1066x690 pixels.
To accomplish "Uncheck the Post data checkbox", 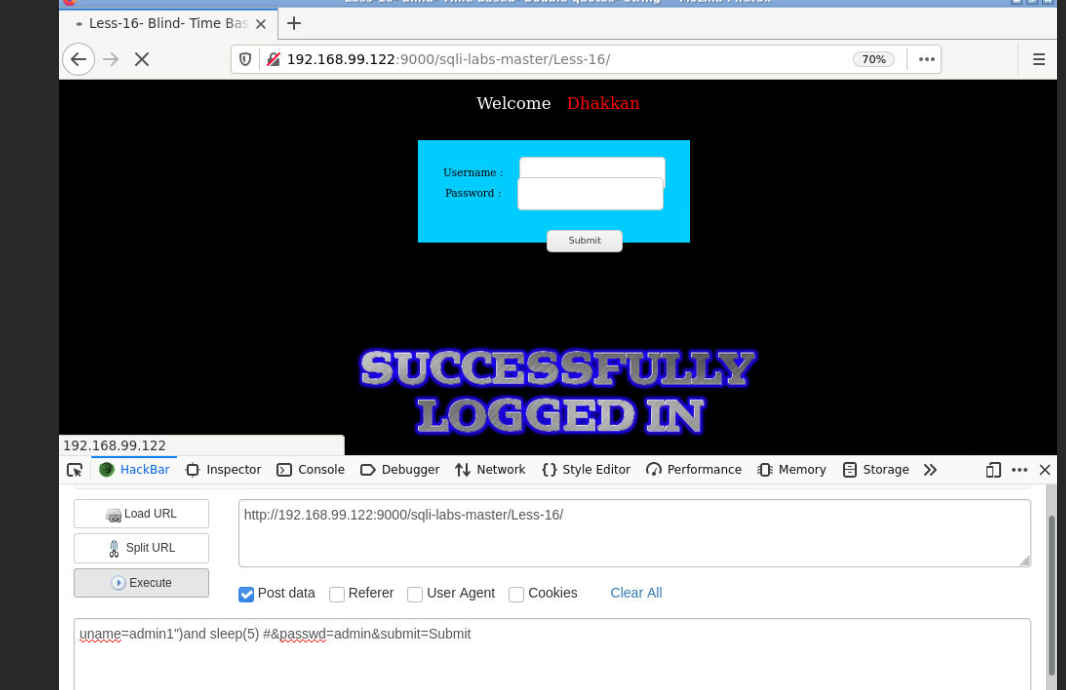I will point(246,594).
